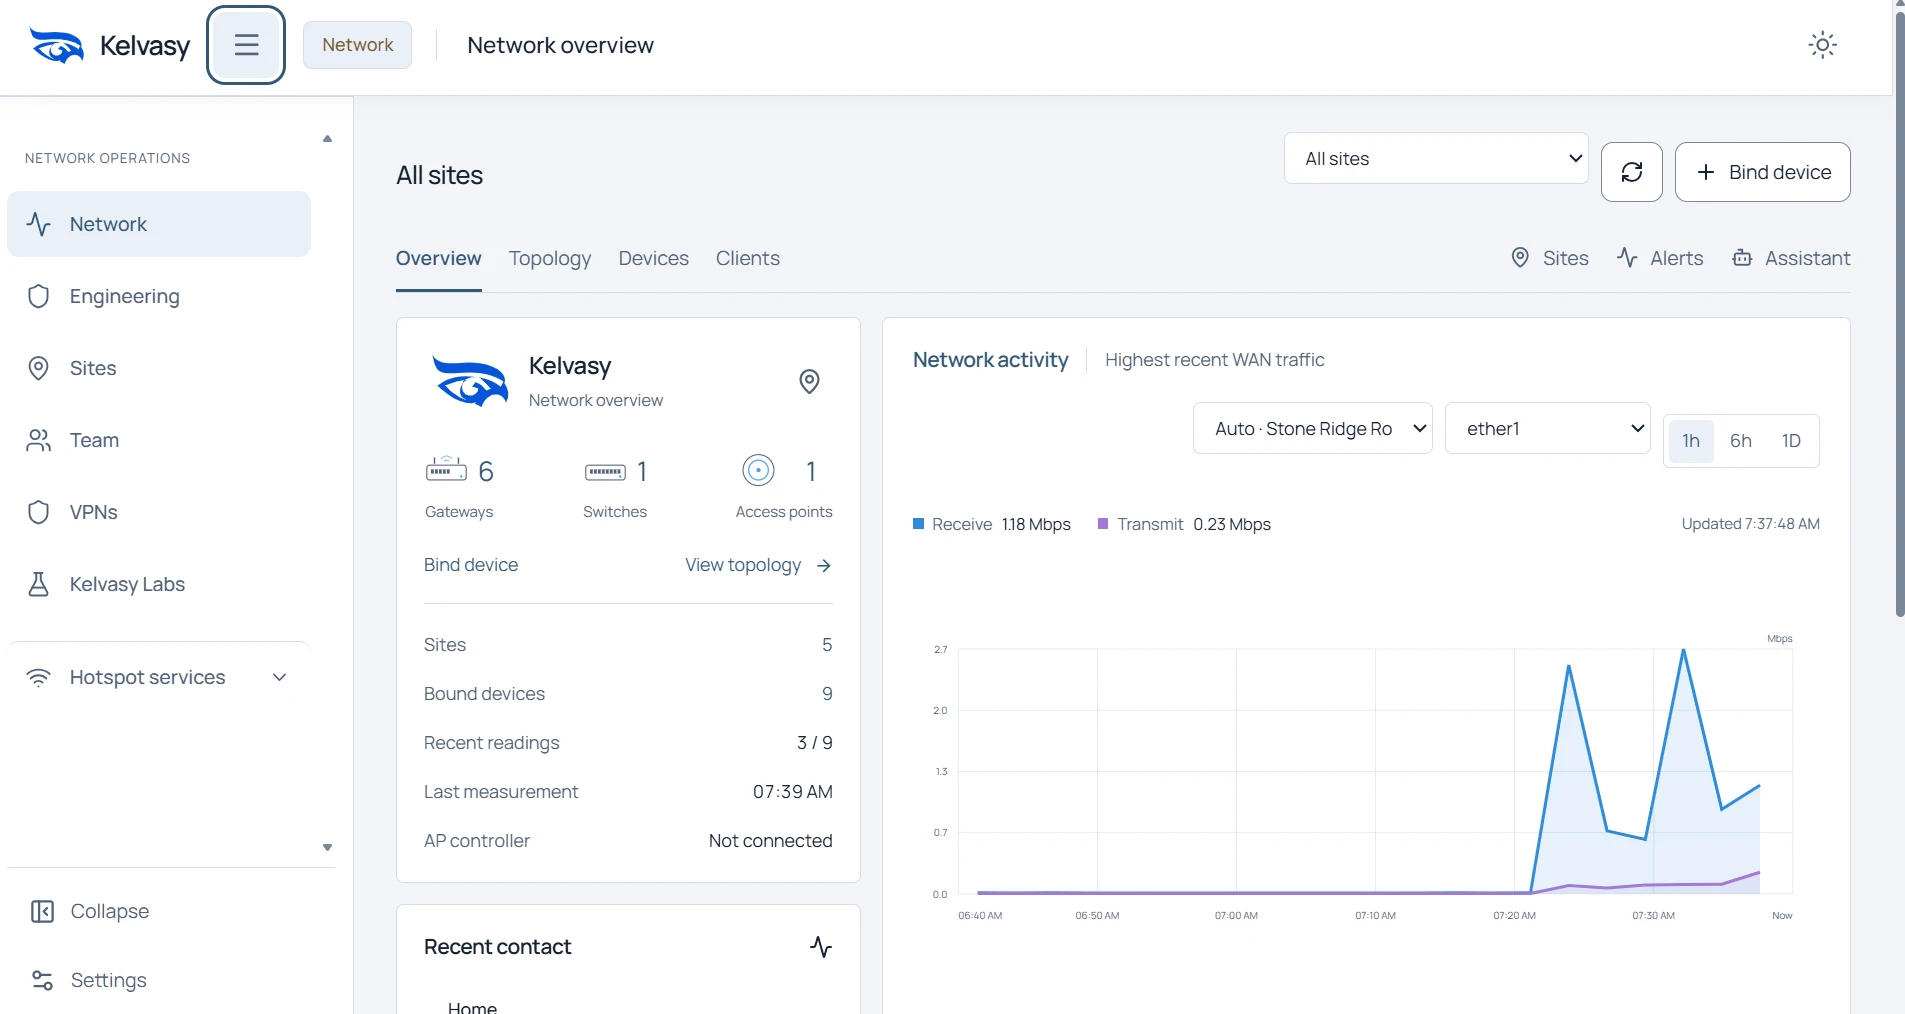Click the Access points icon

(x=759, y=470)
